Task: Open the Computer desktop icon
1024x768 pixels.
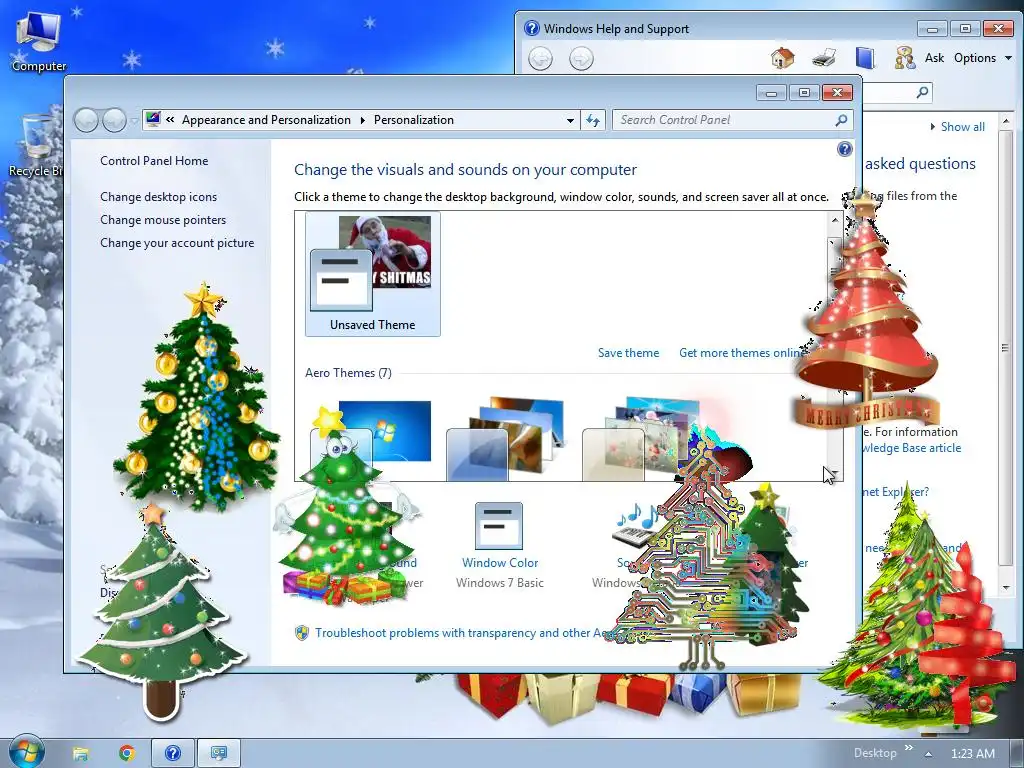Action: (x=39, y=41)
